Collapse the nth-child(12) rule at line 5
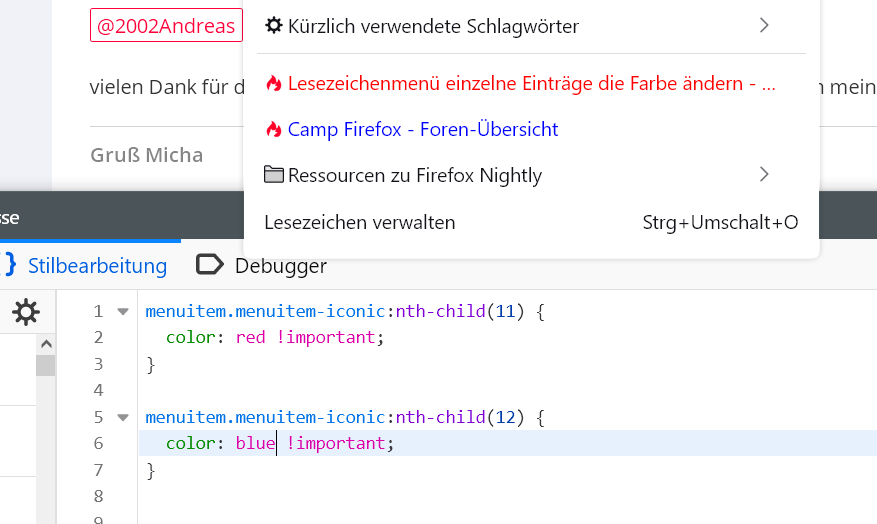877x524 pixels. click(x=123, y=416)
